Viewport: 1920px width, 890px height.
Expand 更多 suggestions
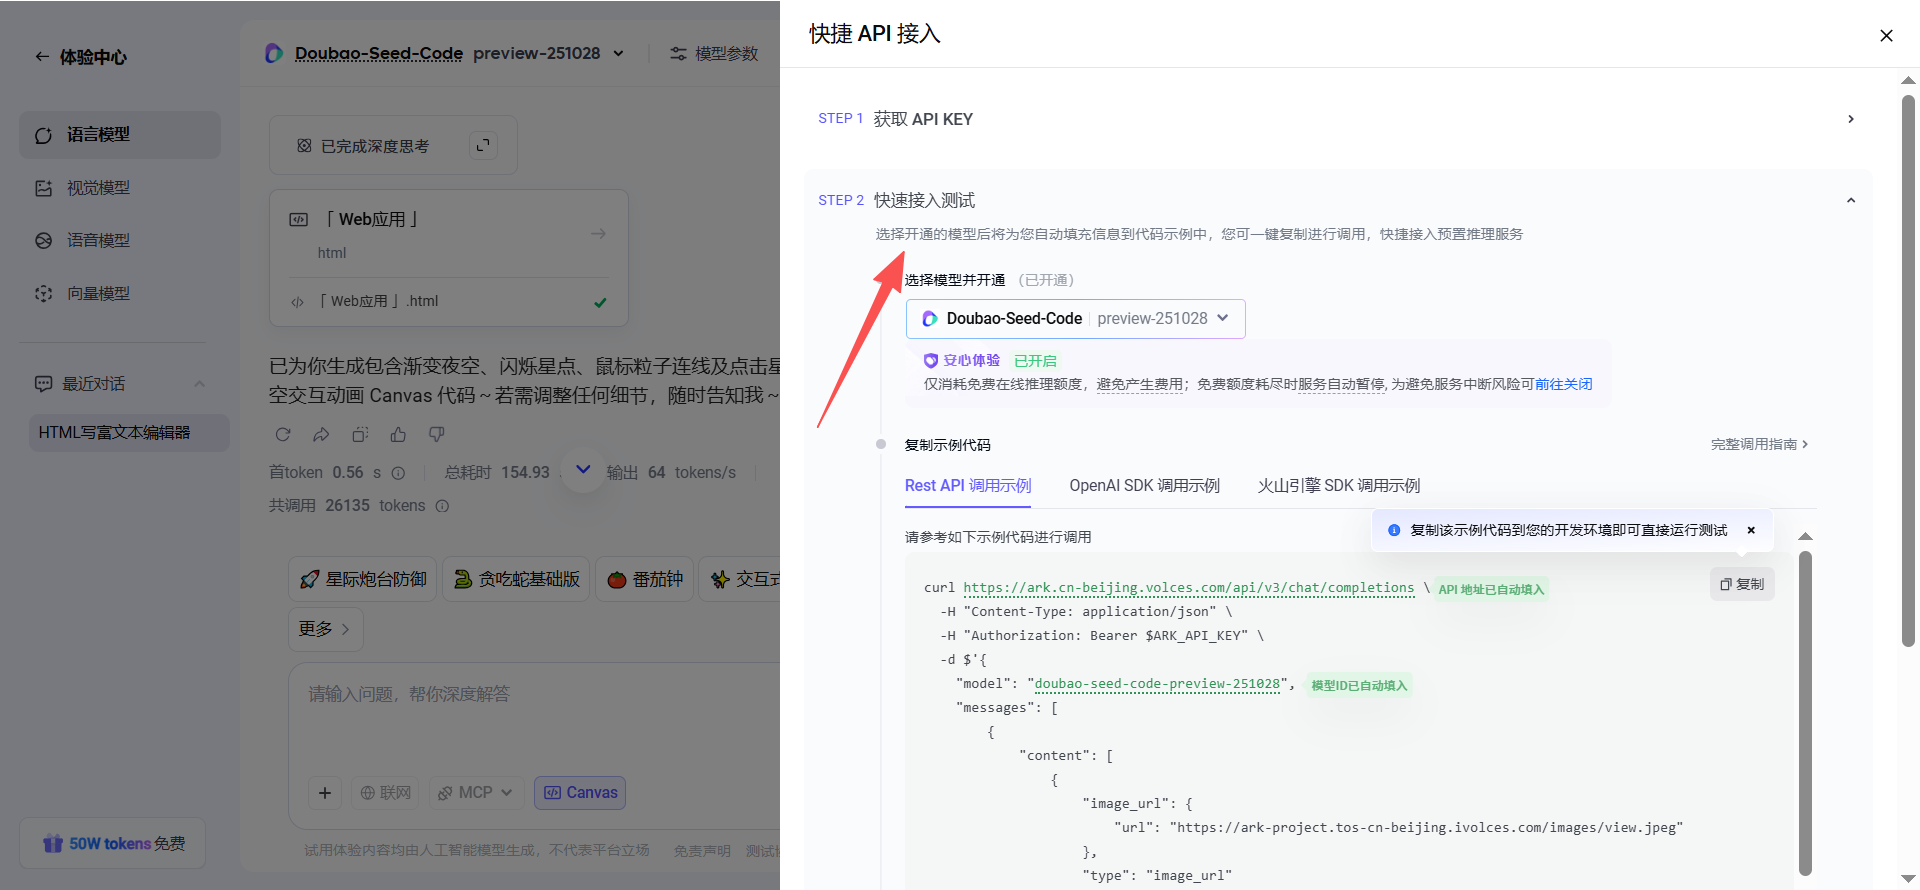click(x=325, y=629)
